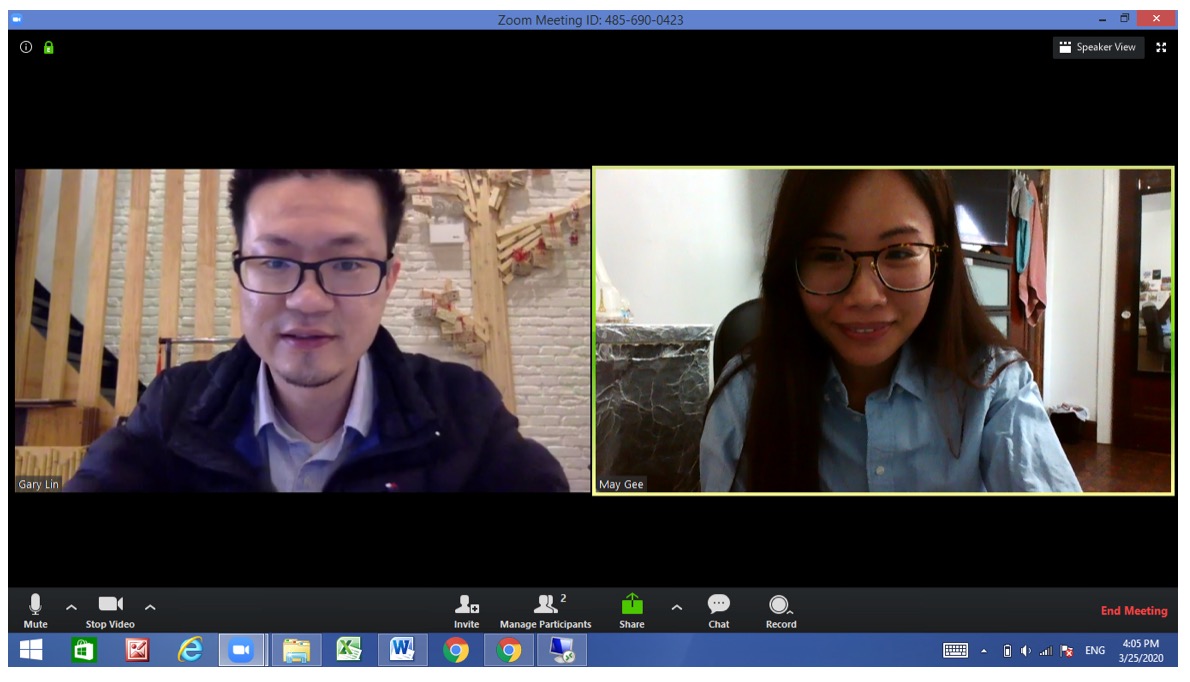Screen dimensions: 1190x682
Task: Show meeting information icon
Action: click(26, 47)
